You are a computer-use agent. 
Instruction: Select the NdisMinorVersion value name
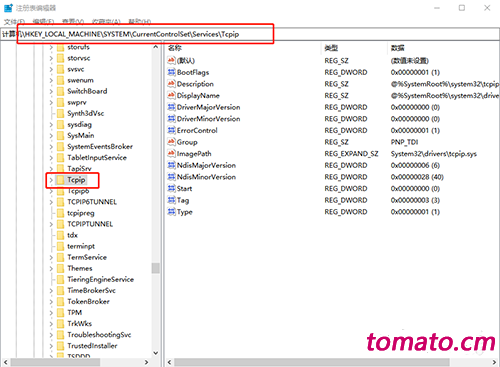(x=206, y=177)
